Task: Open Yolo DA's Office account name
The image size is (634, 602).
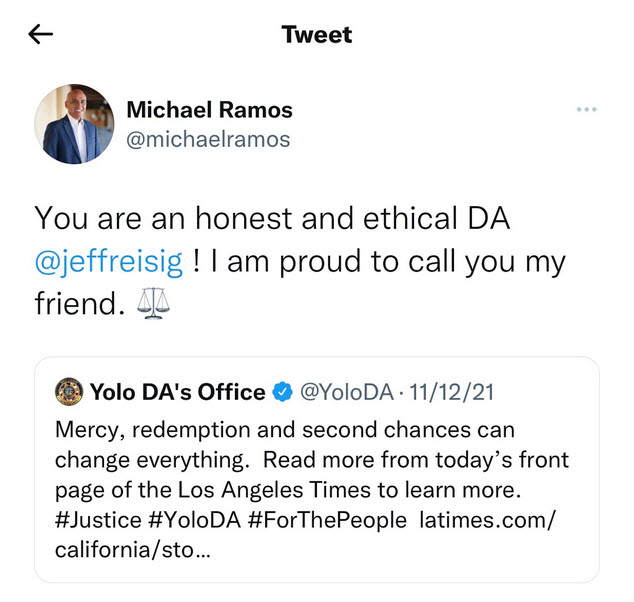Action: click(x=177, y=392)
